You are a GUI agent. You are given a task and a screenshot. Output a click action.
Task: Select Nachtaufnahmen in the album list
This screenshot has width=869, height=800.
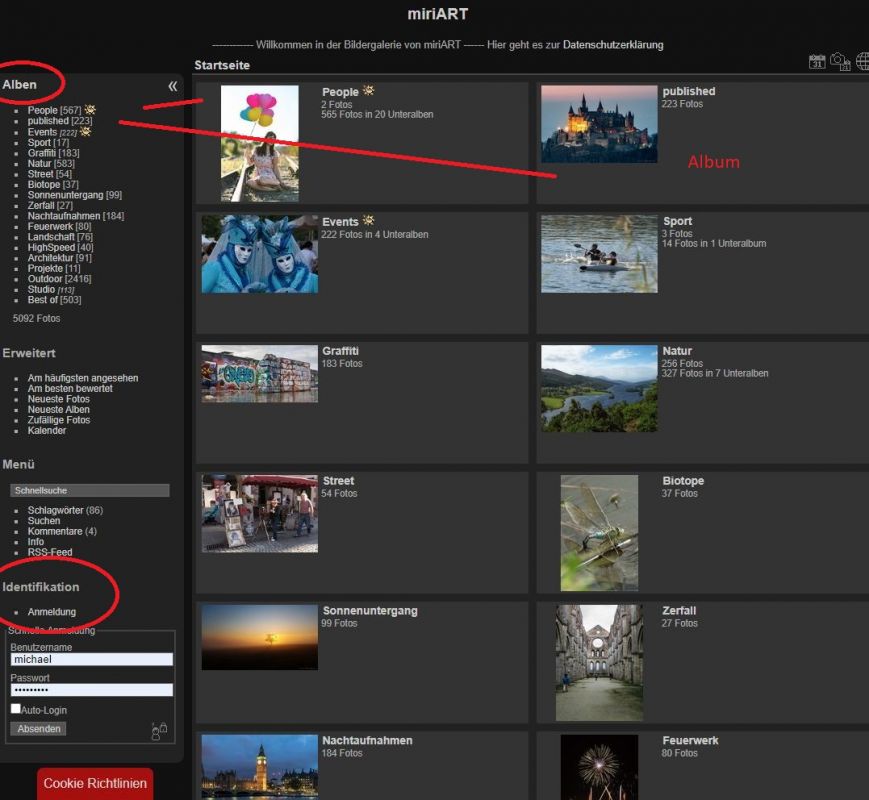[64, 216]
